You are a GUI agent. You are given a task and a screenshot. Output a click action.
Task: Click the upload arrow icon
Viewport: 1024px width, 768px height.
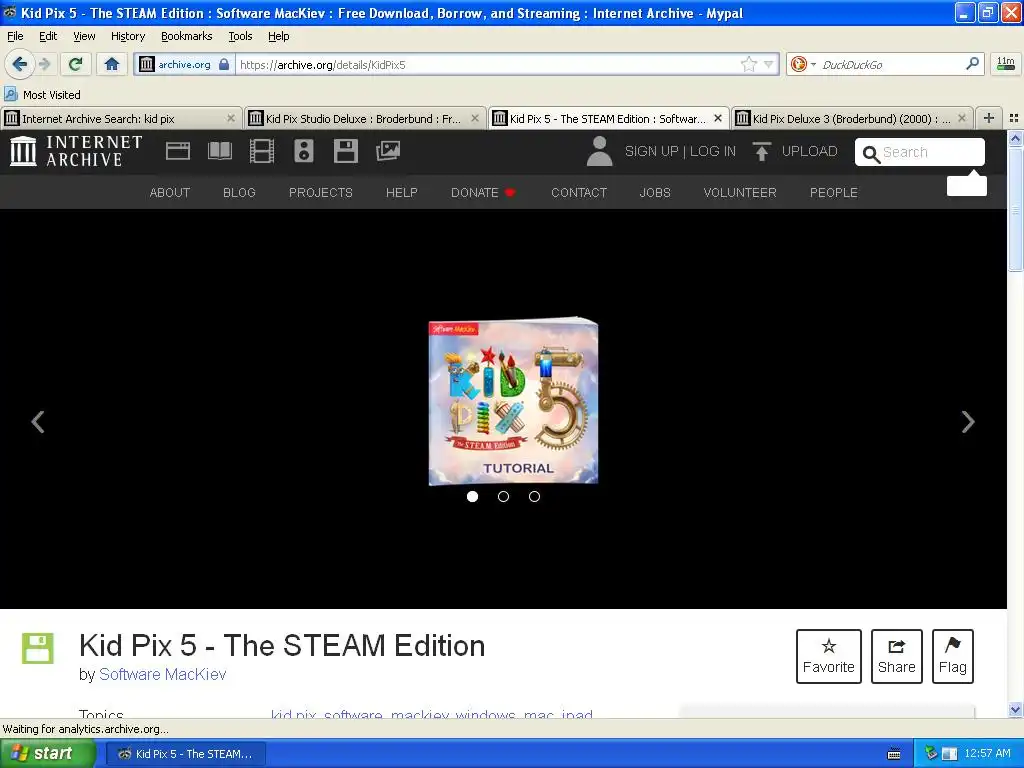(x=761, y=152)
